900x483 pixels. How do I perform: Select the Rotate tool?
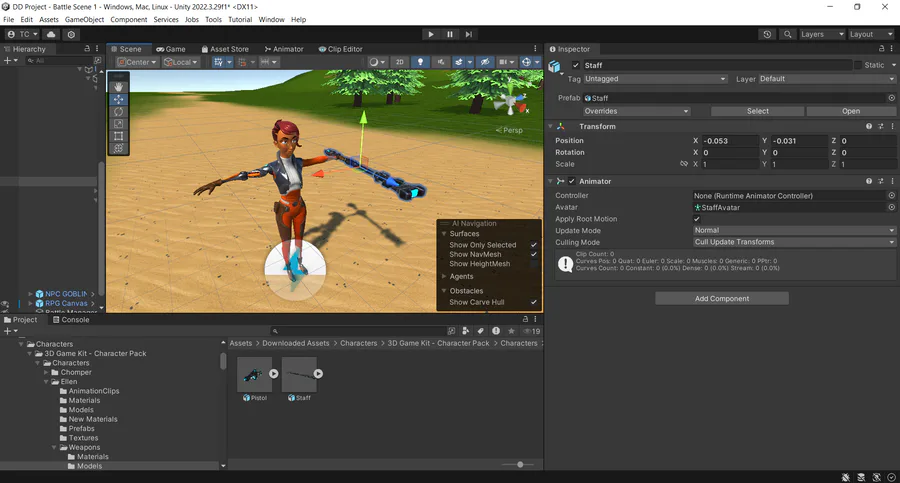tap(119, 111)
